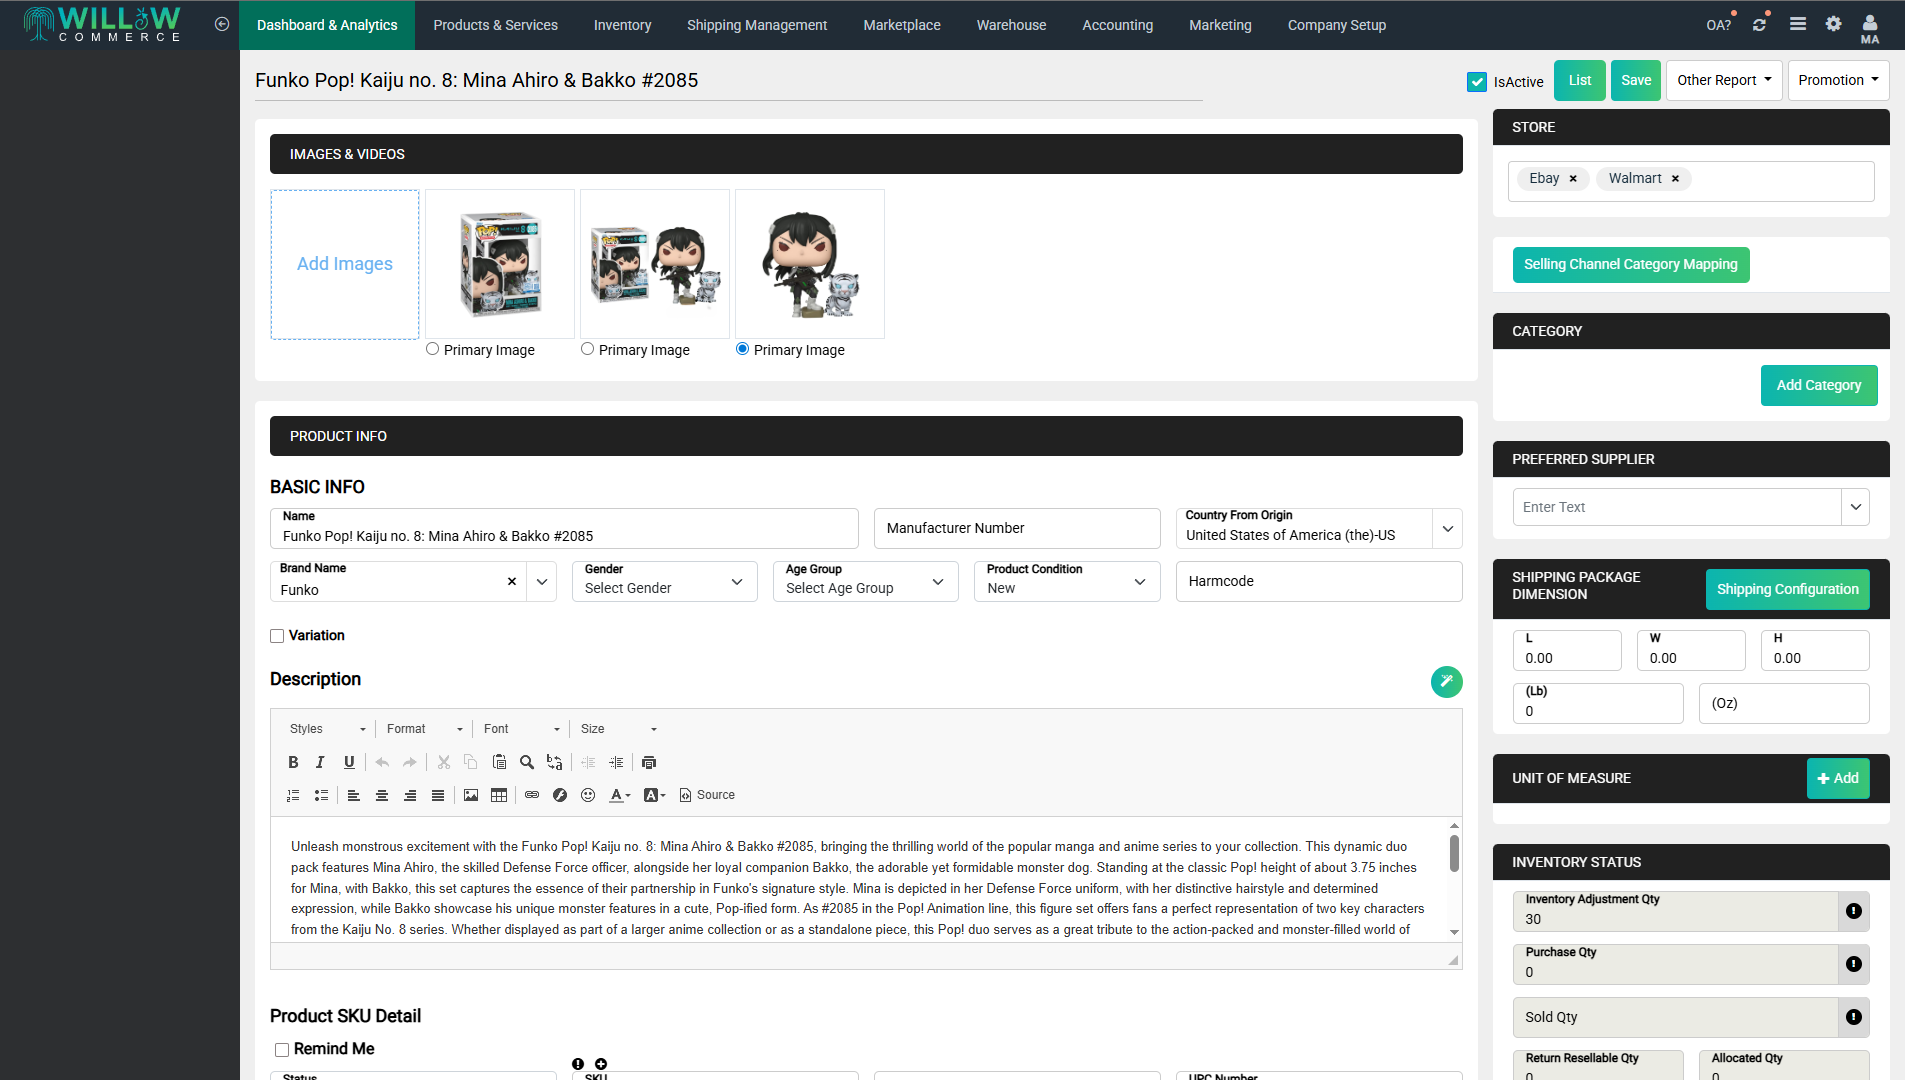This screenshot has width=1905, height=1080.
Task: Align description text right
Action: coord(410,795)
